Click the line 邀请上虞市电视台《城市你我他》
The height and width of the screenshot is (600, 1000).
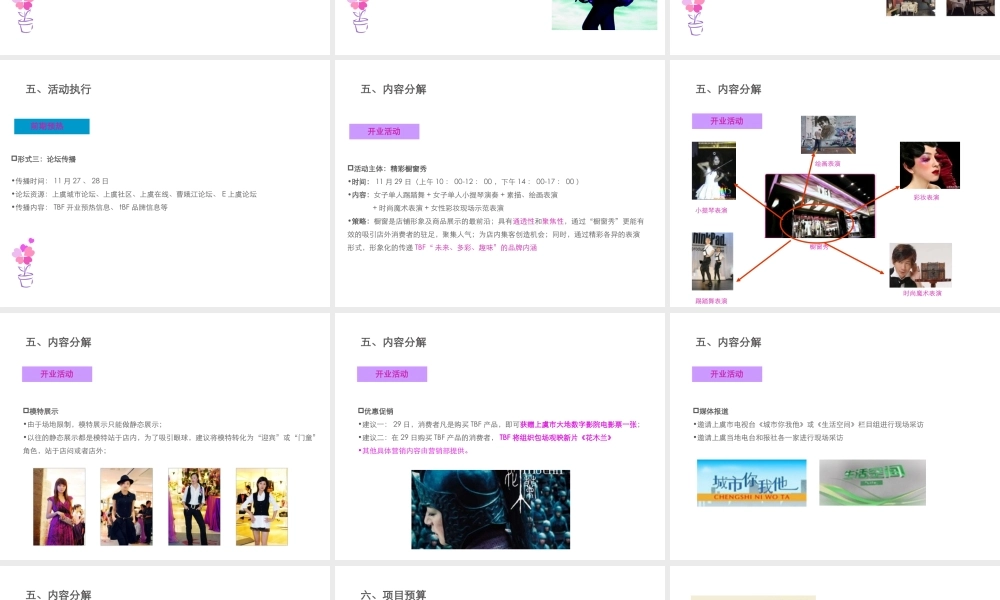(809, 425)
